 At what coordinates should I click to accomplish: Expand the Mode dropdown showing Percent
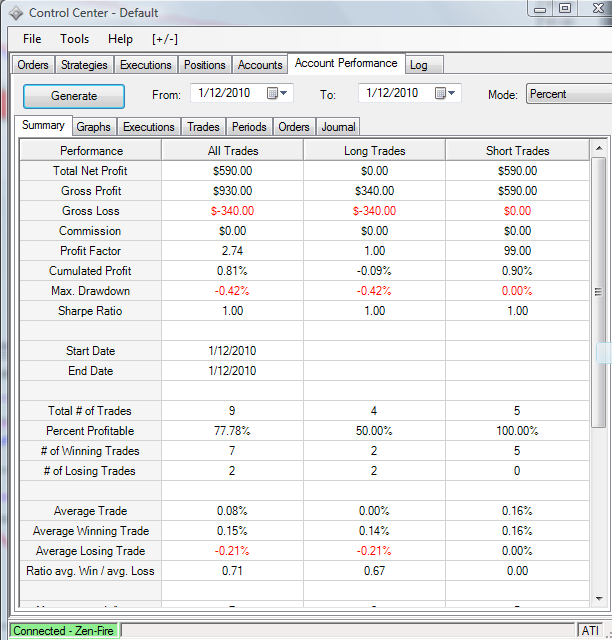[569, 94]
